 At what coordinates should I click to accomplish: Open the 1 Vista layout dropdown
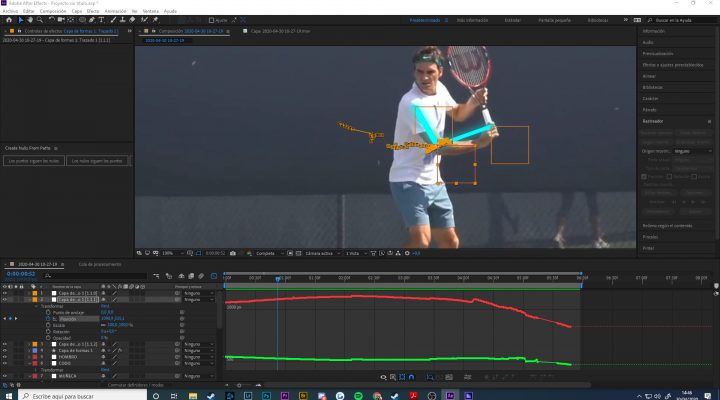point(355,253)
